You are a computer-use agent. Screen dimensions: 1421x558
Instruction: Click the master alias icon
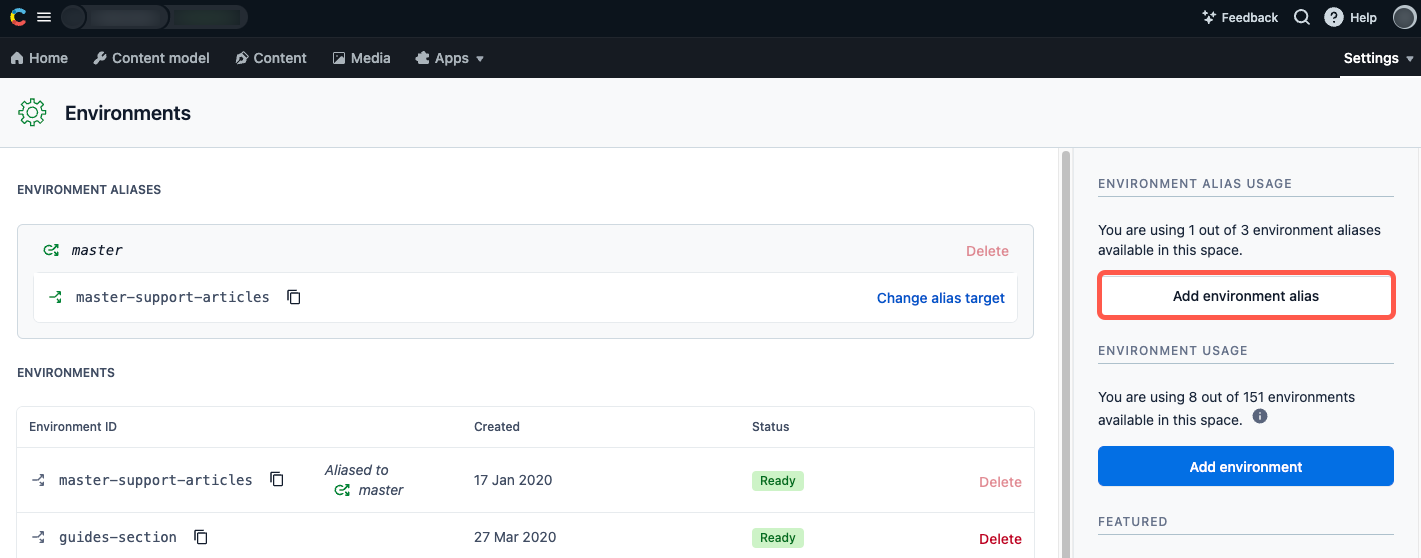pos(51,250)
